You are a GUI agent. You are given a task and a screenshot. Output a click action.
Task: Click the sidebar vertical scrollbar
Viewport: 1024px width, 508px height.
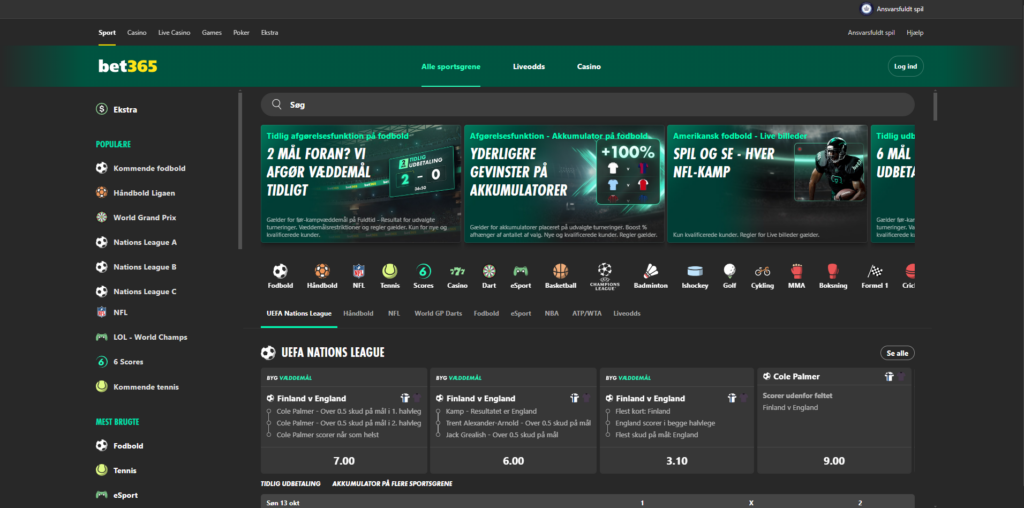coord(240,170)
